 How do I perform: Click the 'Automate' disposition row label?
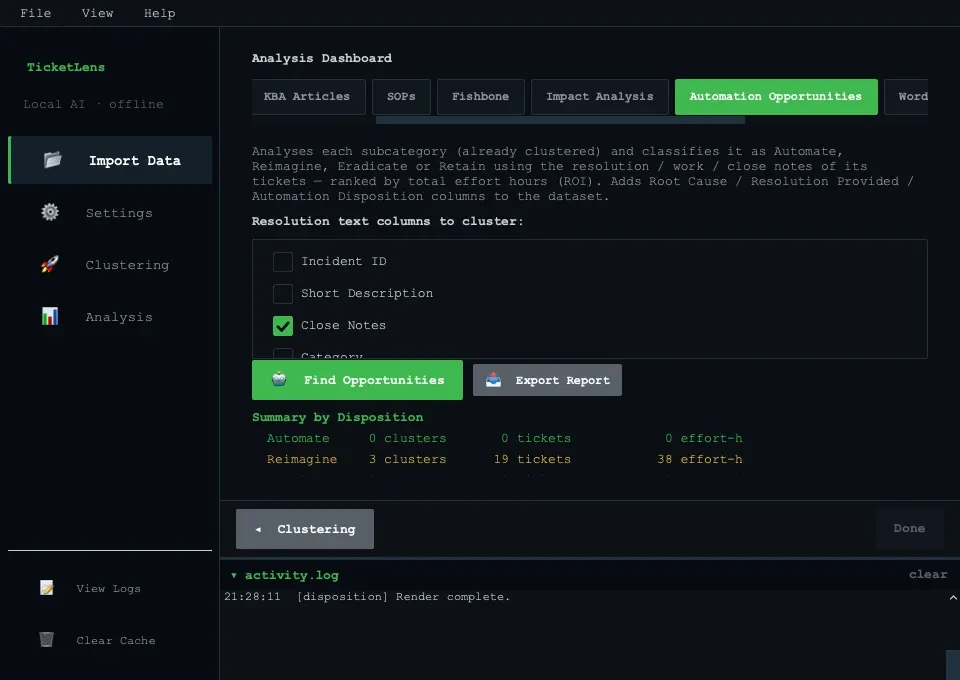coord(298,438)
